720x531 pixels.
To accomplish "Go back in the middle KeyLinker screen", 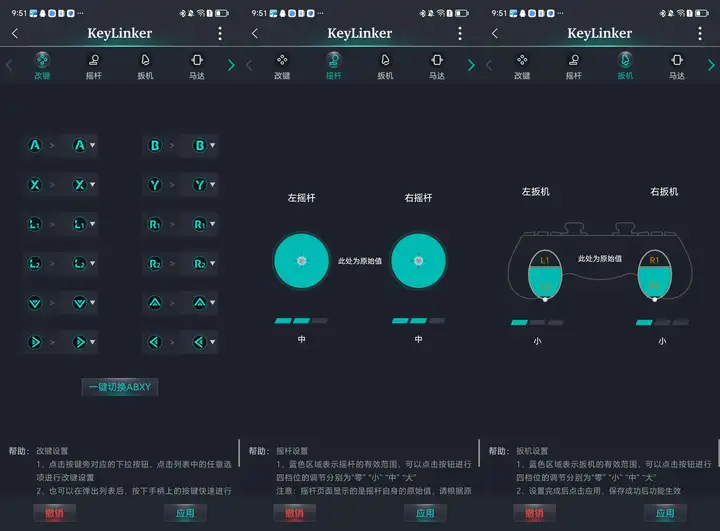I will coord(255,34).
